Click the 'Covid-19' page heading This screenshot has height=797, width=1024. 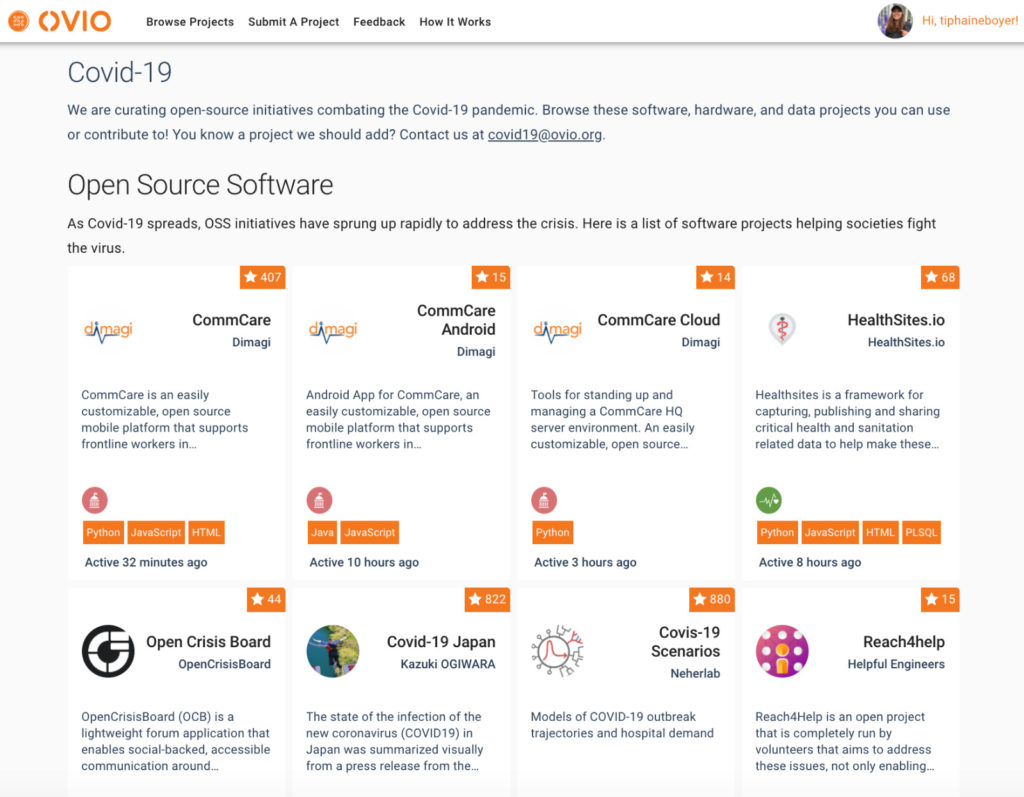pos(120,72)
